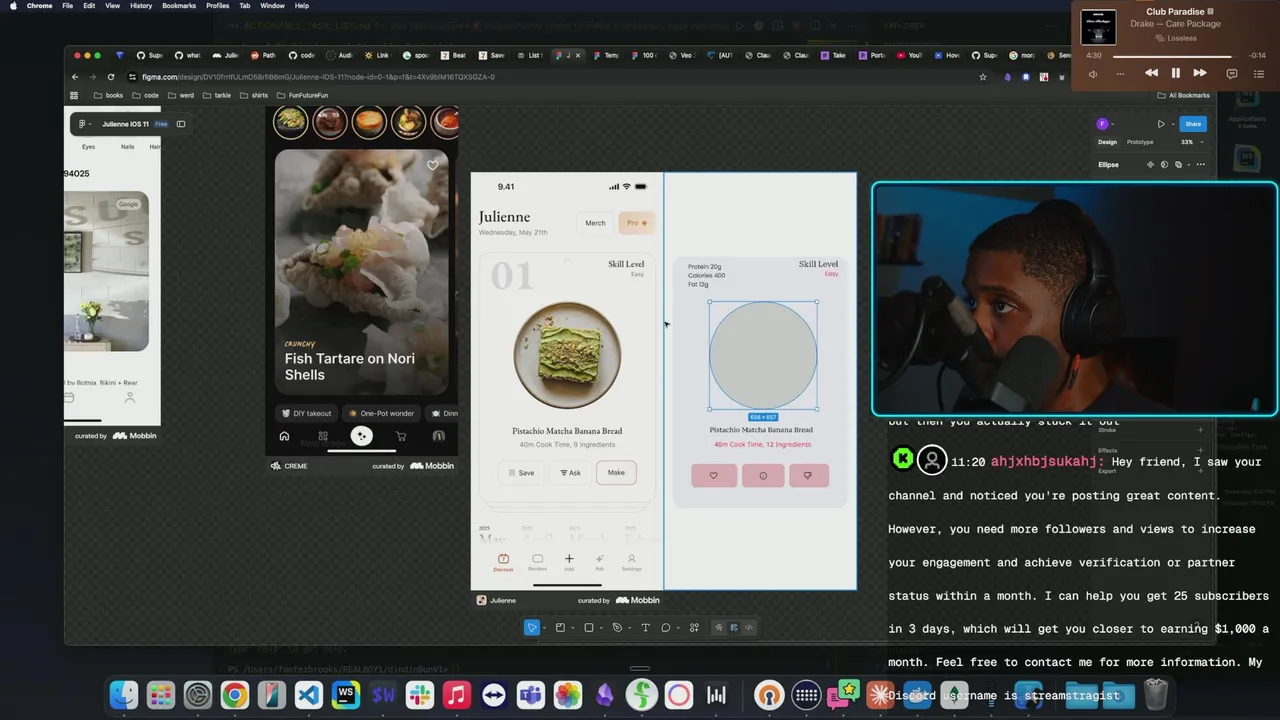The height and width of the screenshot is (720, 1280).
Task: Open Ellipse more options menu
Action: click(1200, 164)
